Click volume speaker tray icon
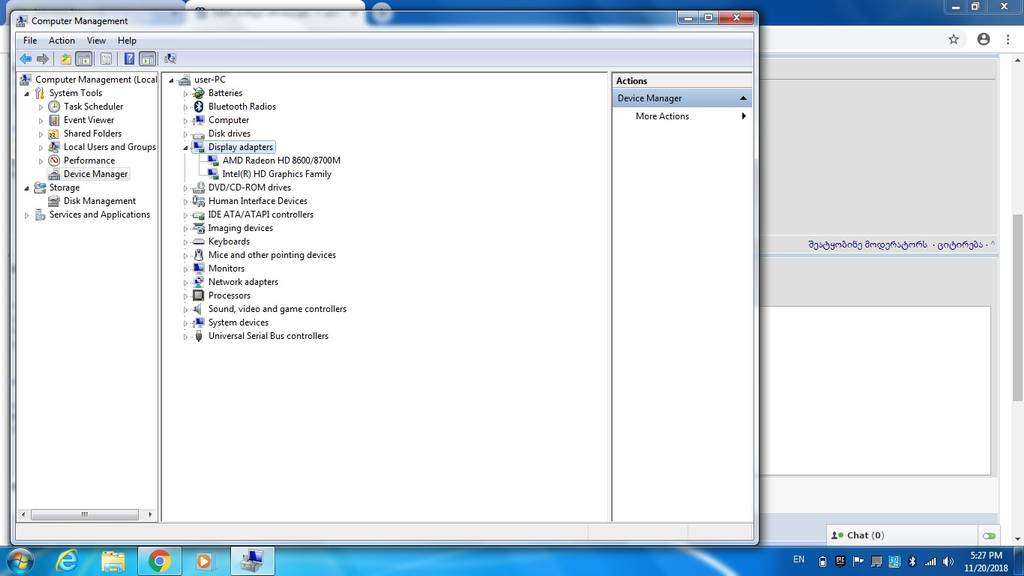The image size is (1024, 576). [948, 562]
